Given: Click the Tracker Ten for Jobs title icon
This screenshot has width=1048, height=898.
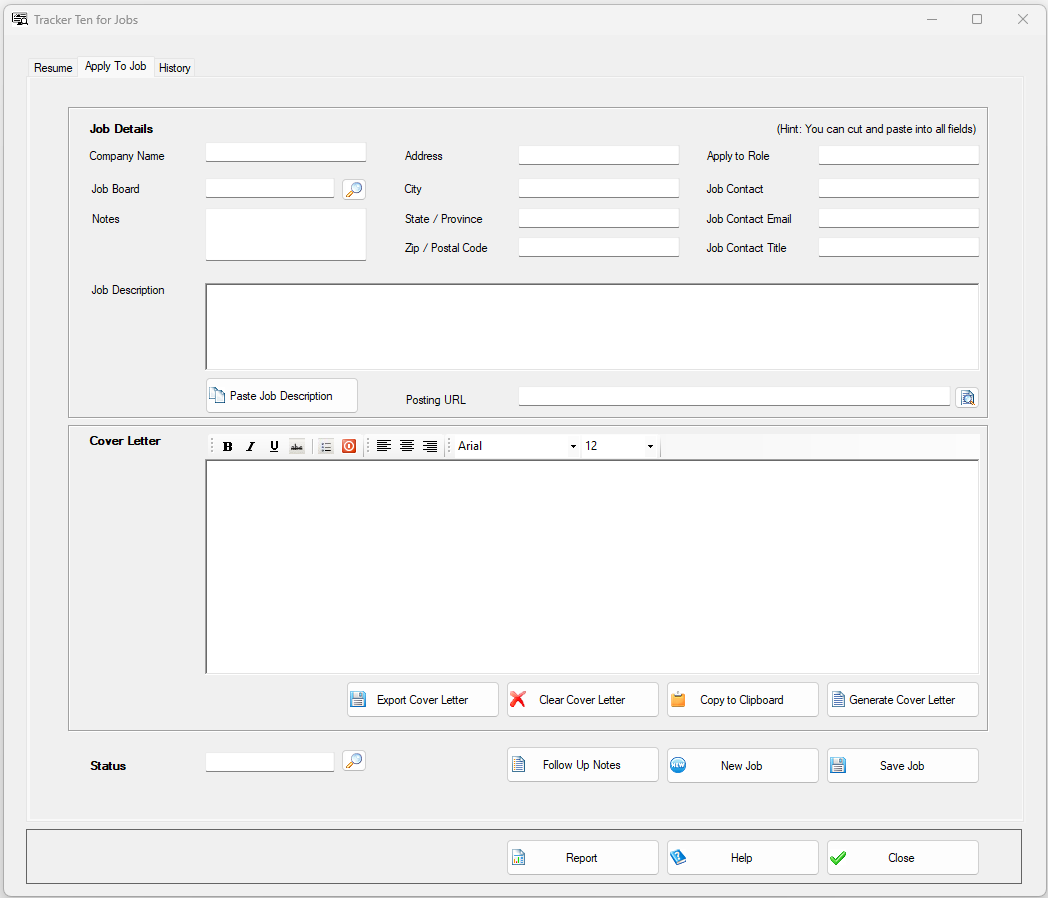Looking at the screenshot, I should tap(20, 19).
